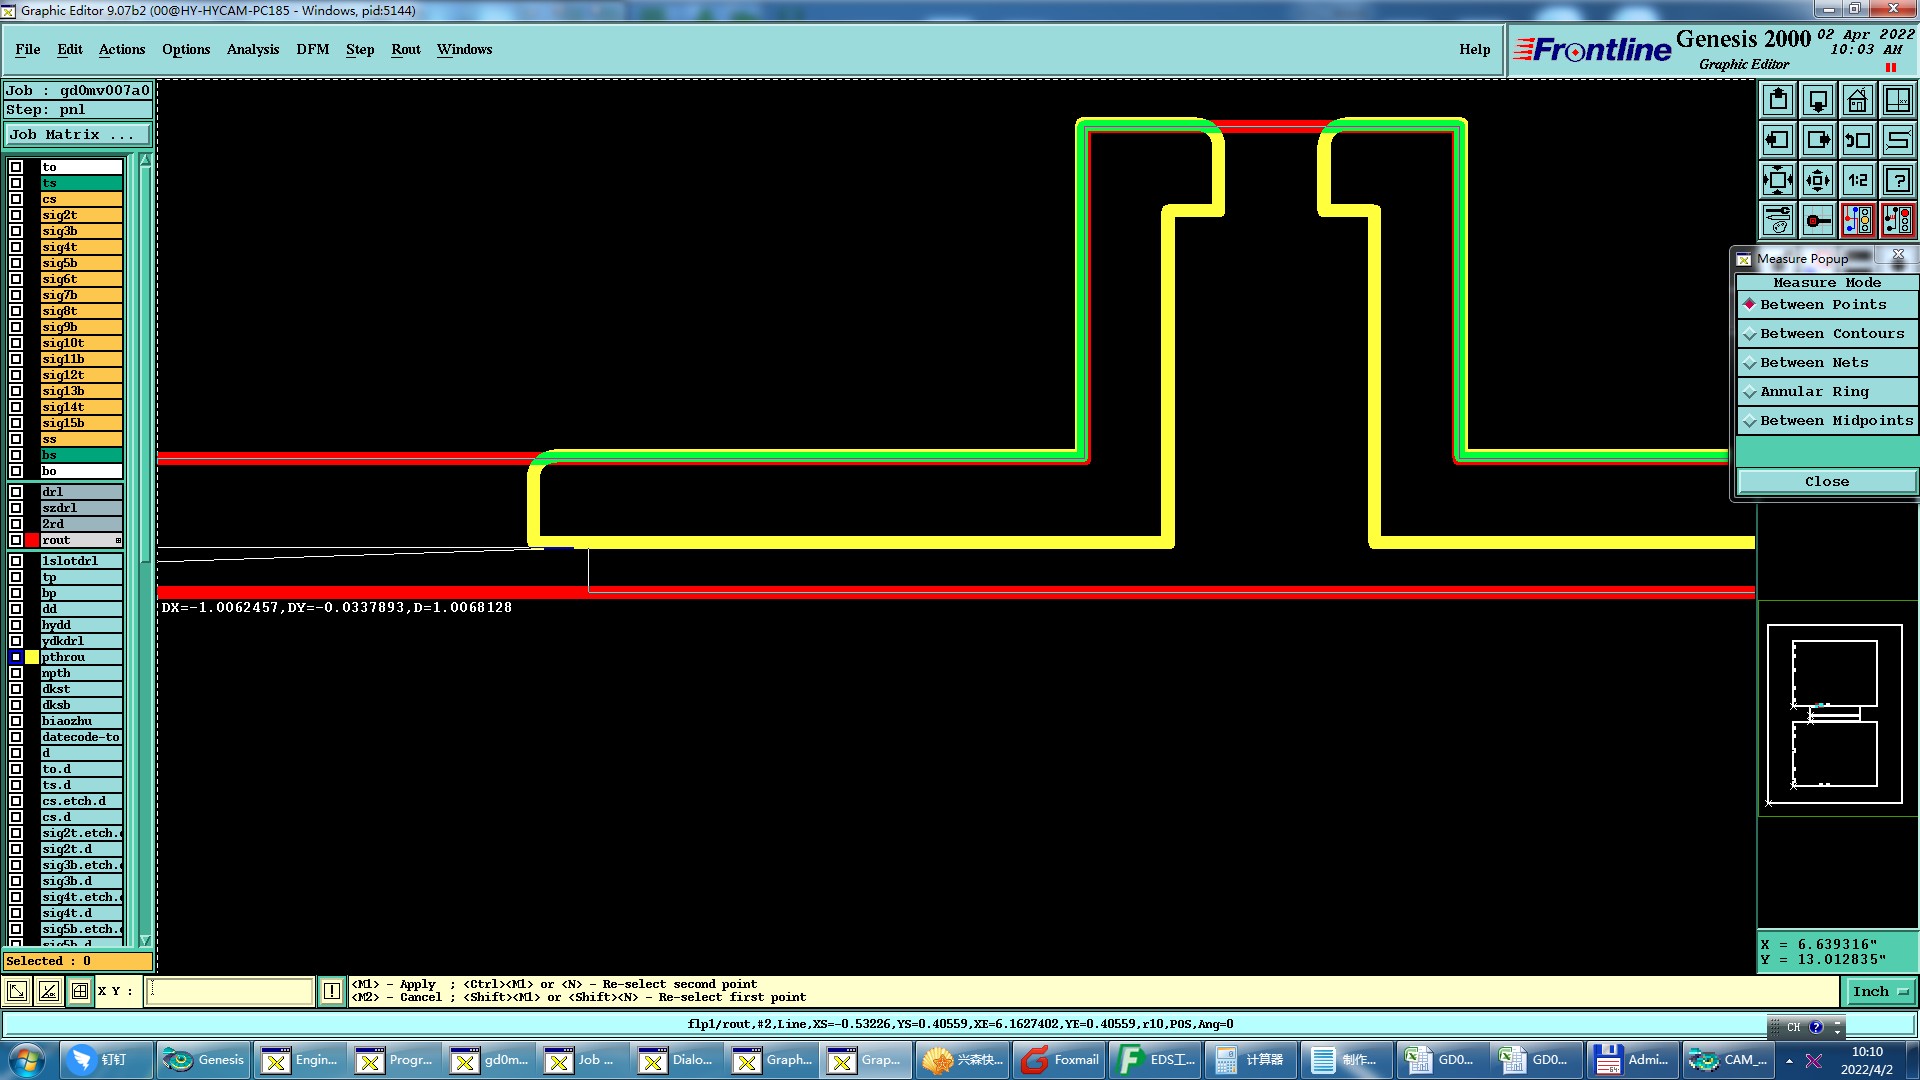Click the red rout layer color swatch
Image resolution: width=1920 pixels, height=1080 pixels.
point(32,540)
